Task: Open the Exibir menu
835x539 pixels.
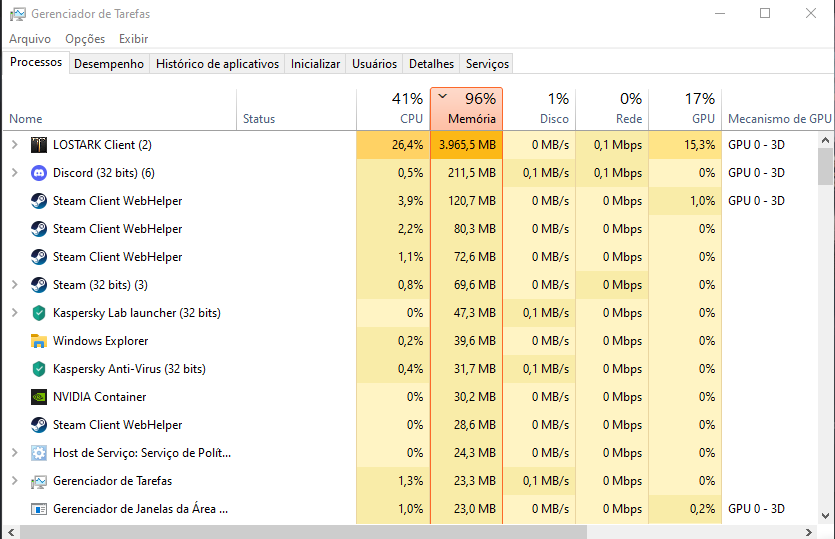Action: tap(134, 39)
